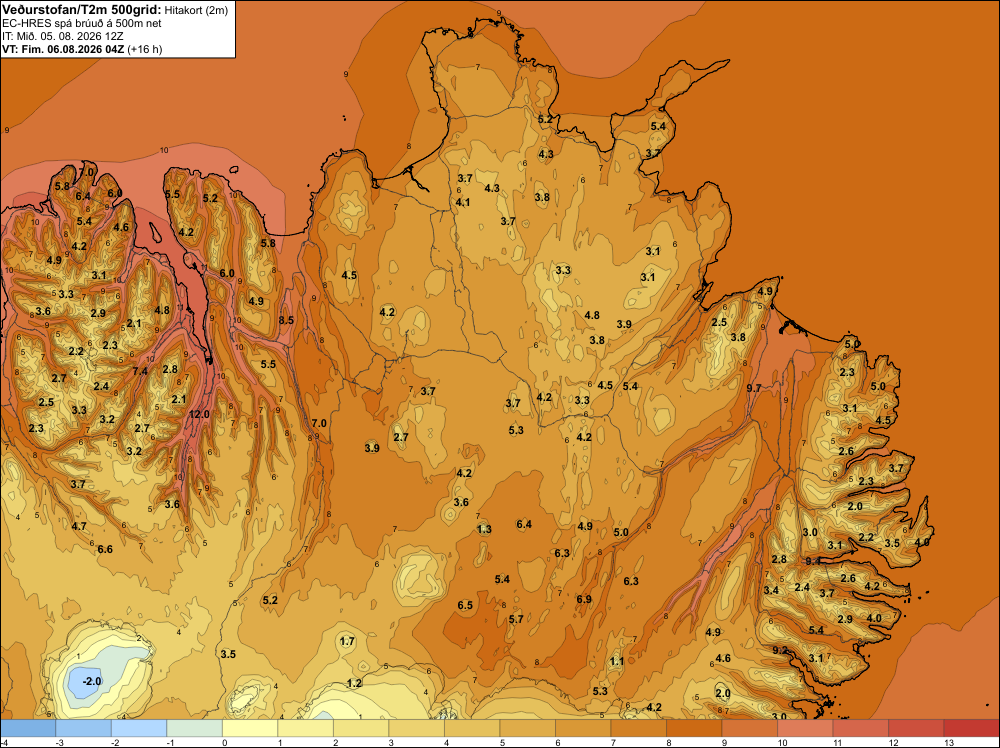1000x748 pixels.
Task: Select the 1.3 temperature label
Action: coord(484,529)
